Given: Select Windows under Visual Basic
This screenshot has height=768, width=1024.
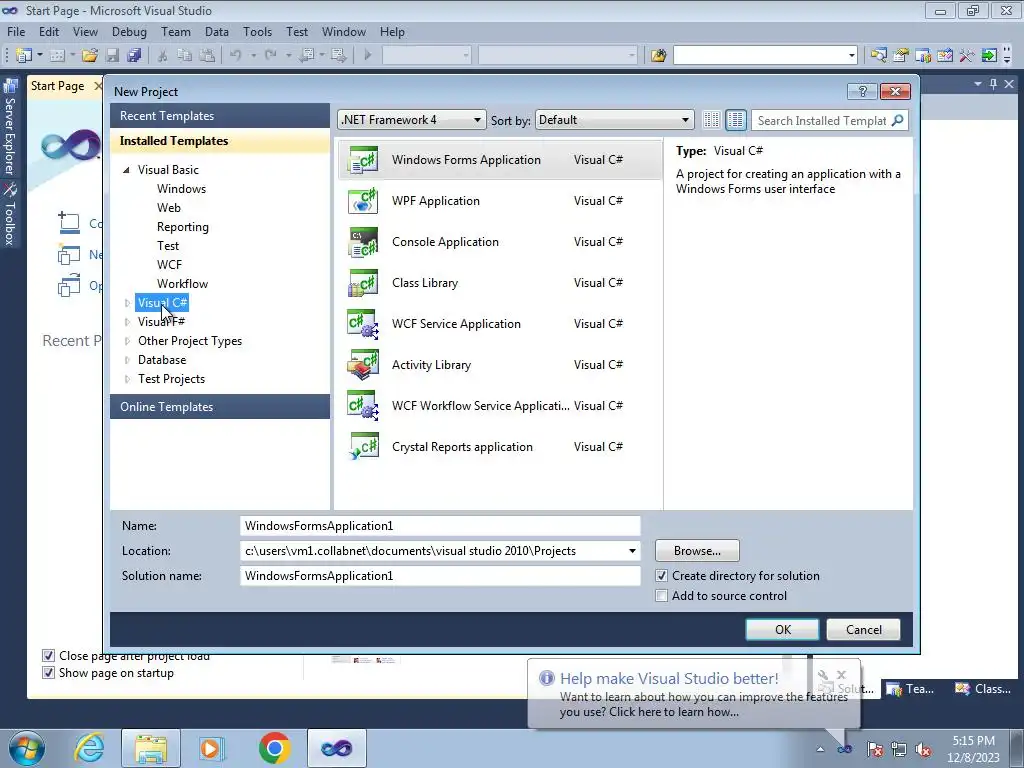Looking at the screenshot, I should [x=181, y=189].
